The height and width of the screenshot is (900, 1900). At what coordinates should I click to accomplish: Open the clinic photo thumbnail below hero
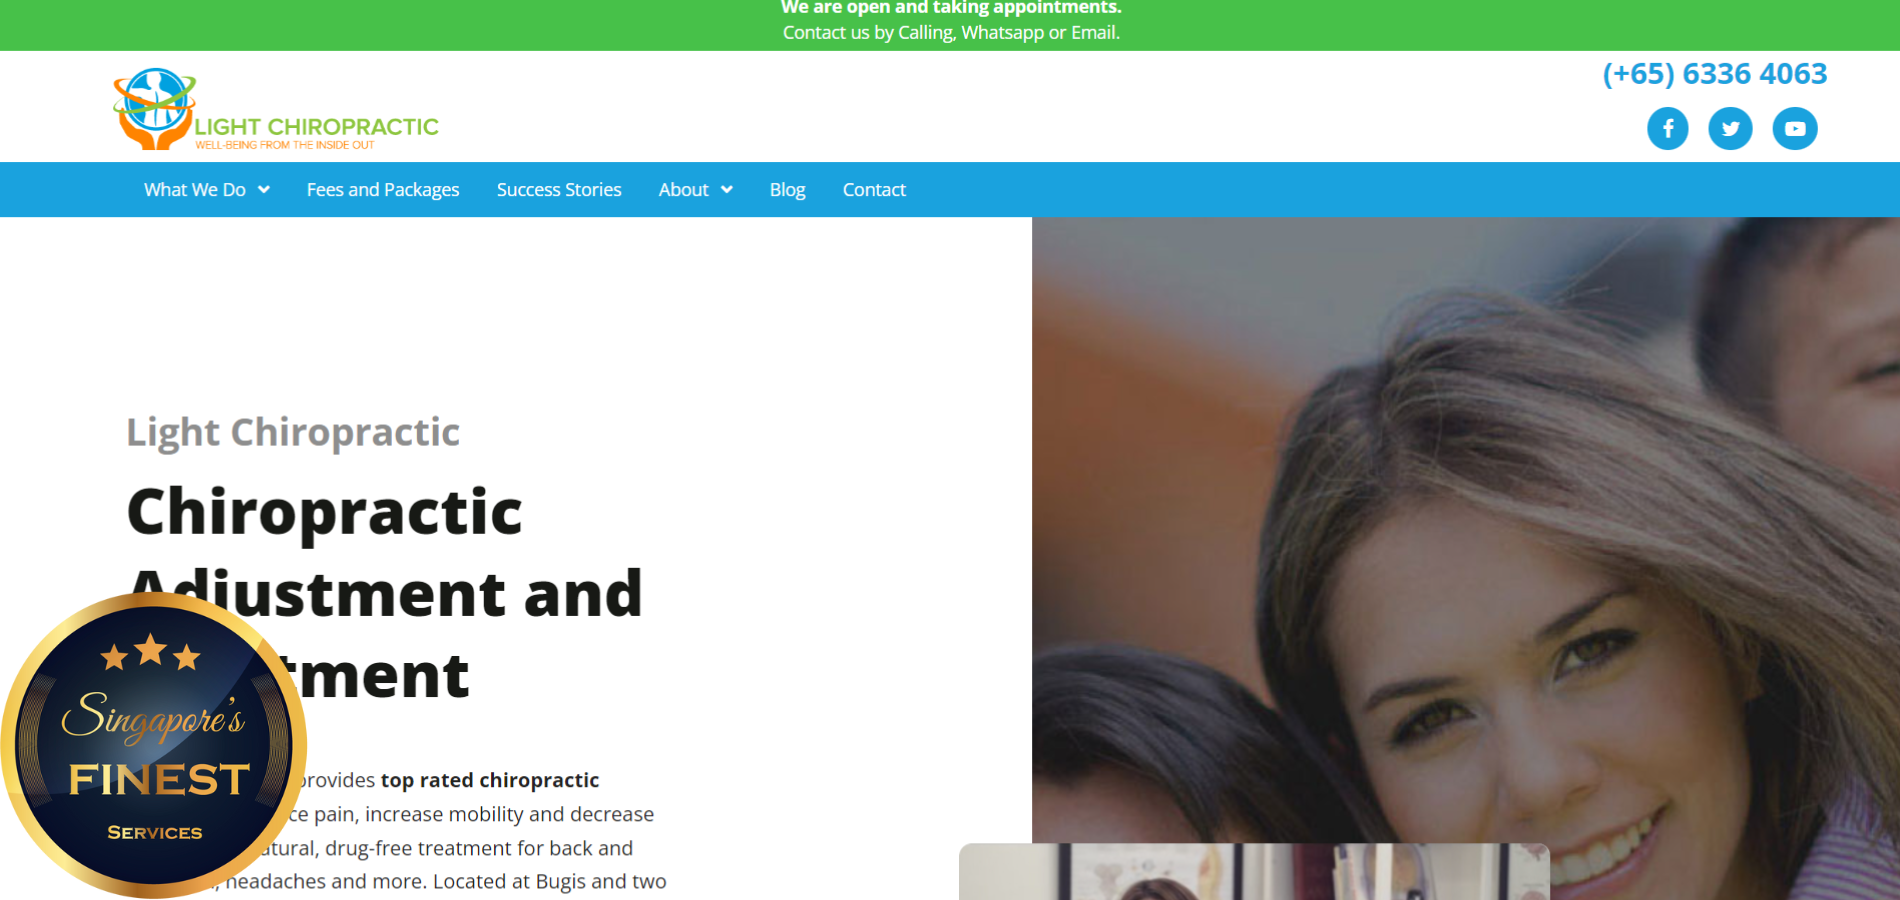1254,871
